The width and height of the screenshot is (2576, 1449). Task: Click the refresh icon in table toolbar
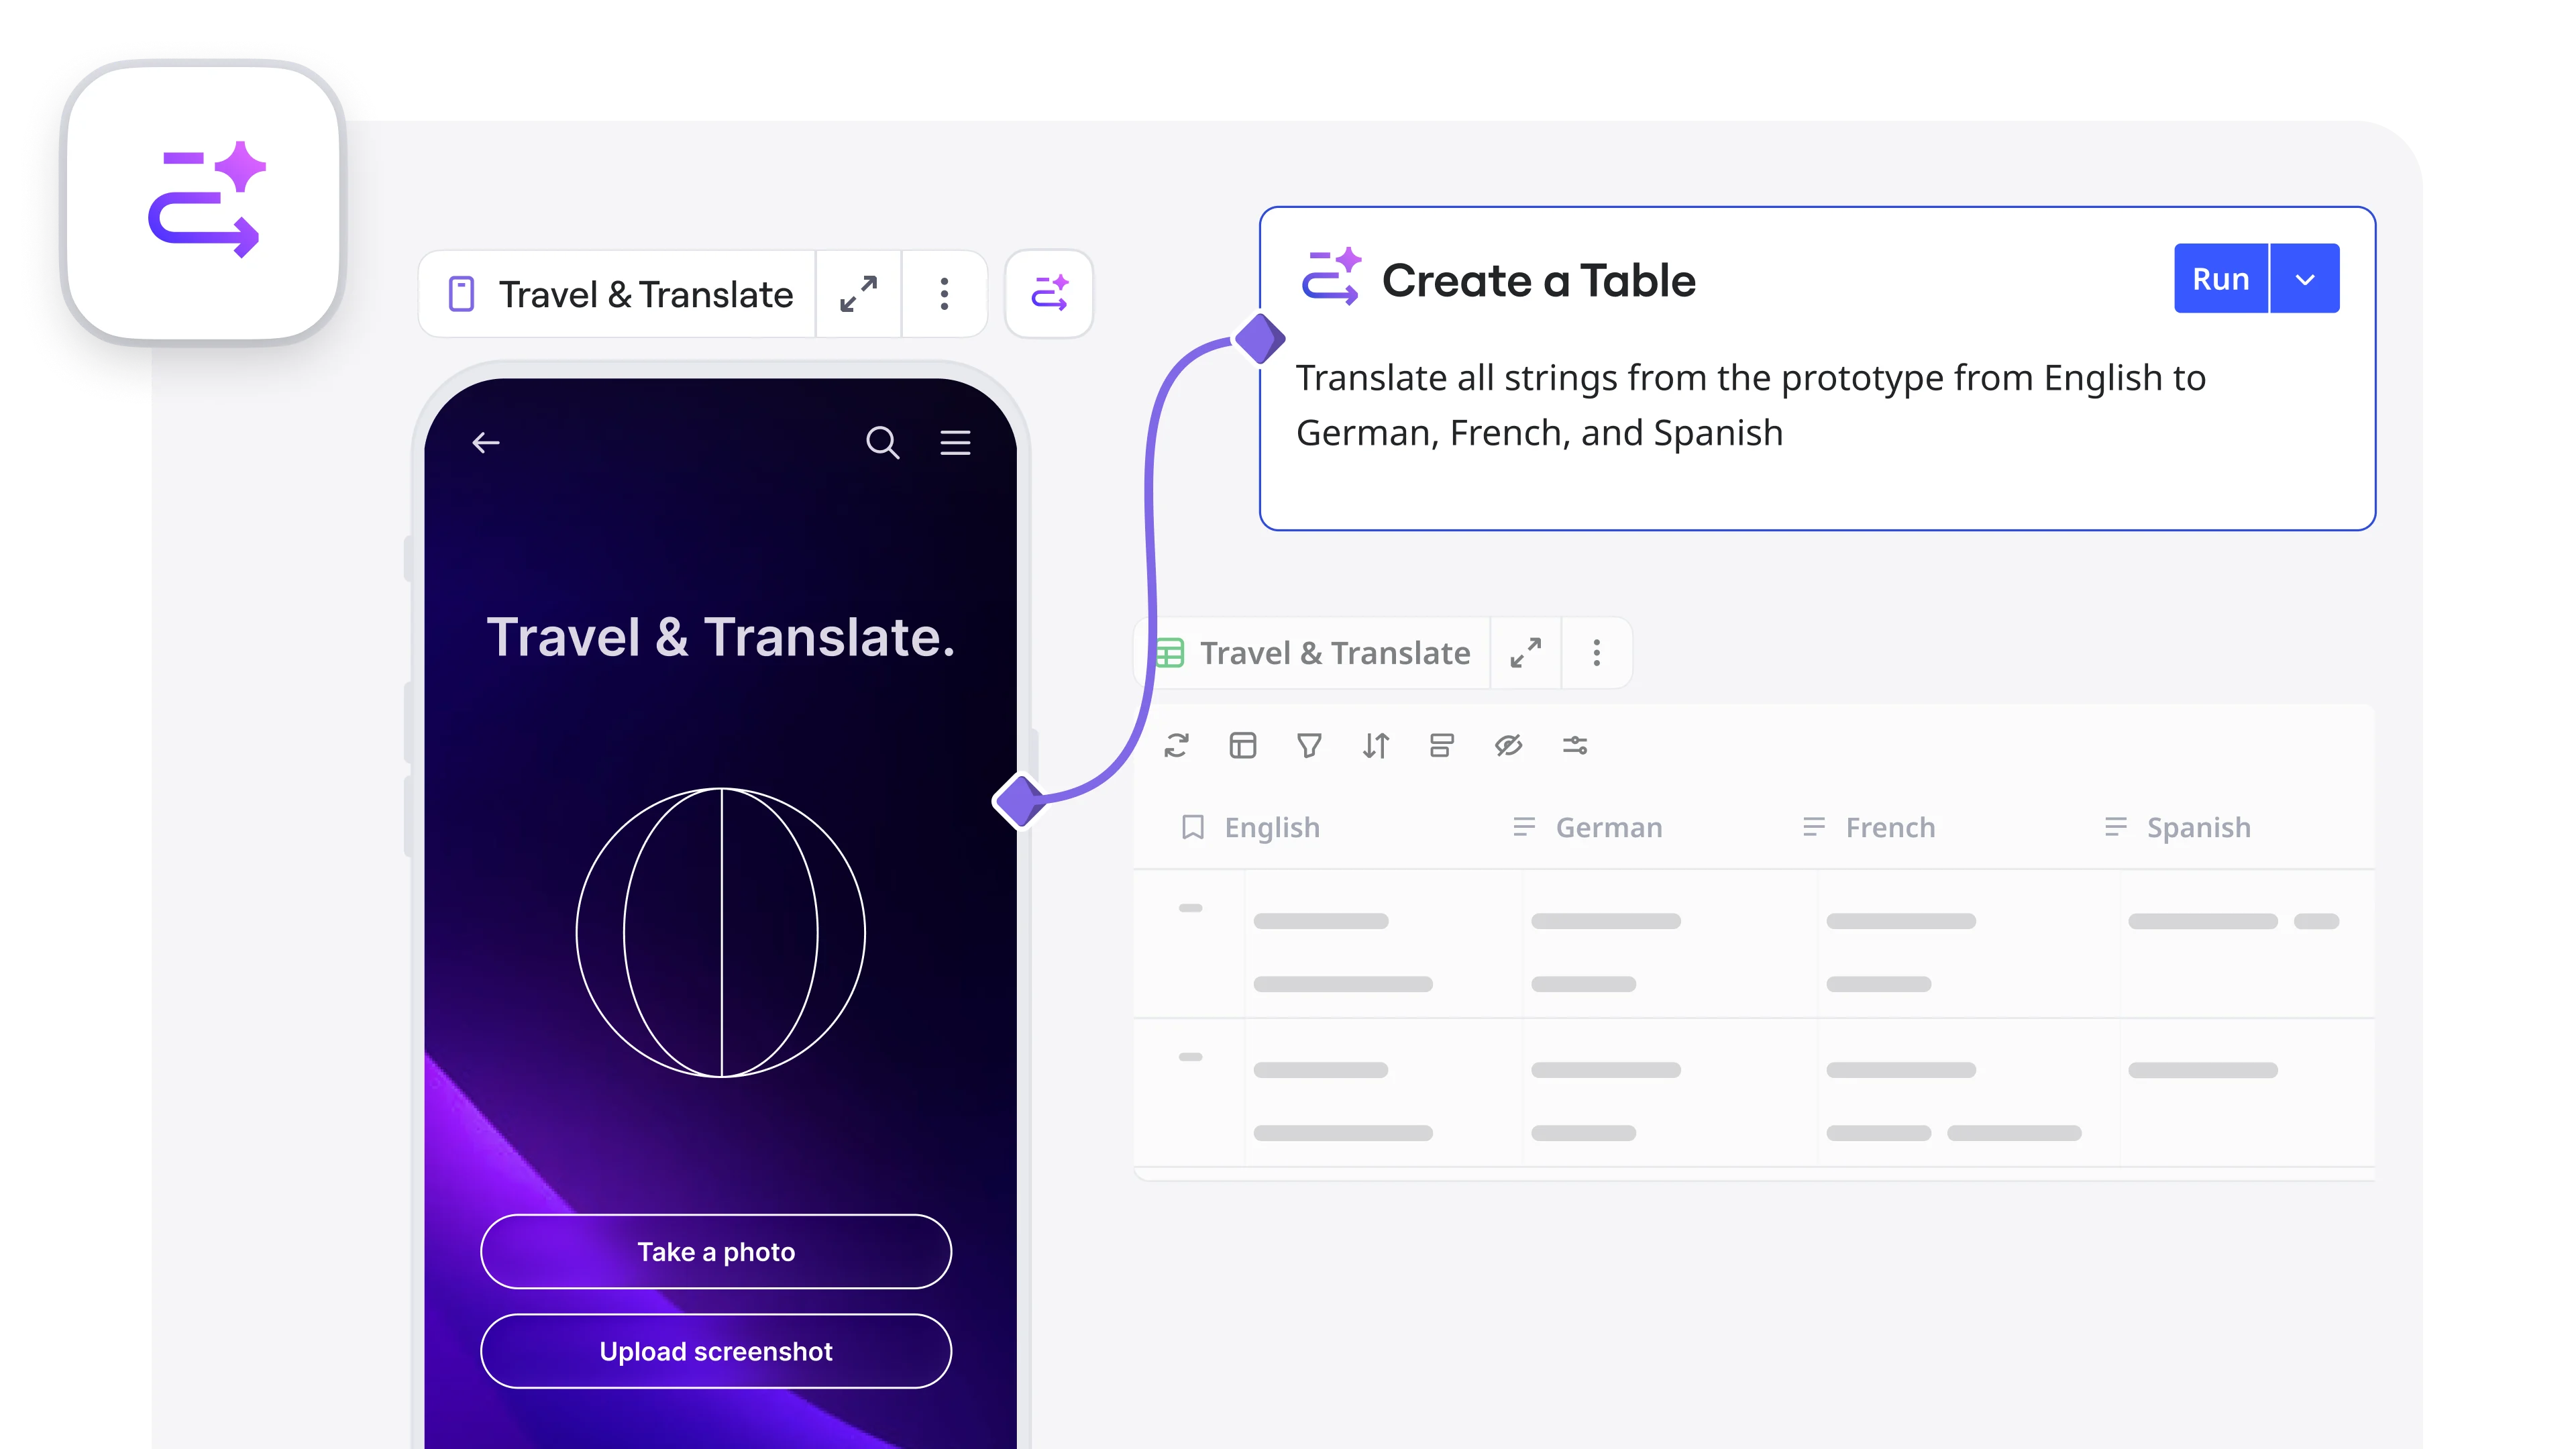pyautogui.click(x=1176, y=745)
